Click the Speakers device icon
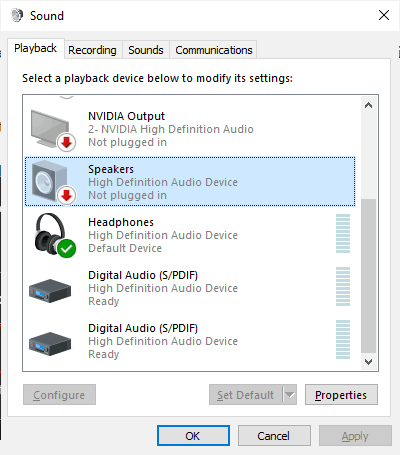This screenshot has height=455, width=400. (49, 180)
